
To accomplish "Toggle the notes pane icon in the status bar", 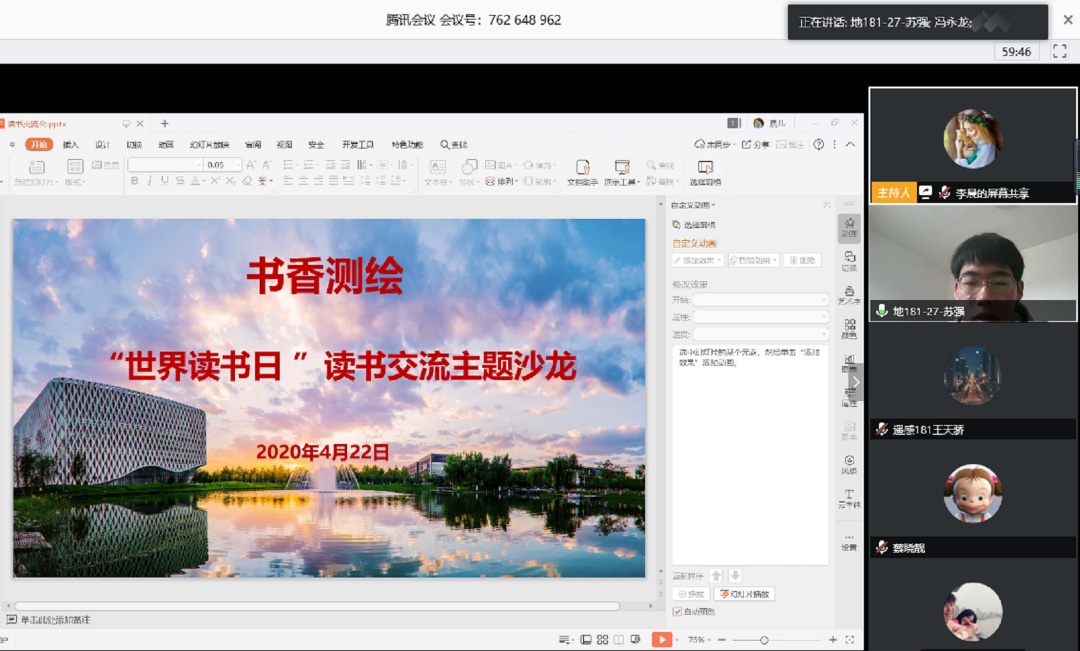I will [x=566, y=639].
